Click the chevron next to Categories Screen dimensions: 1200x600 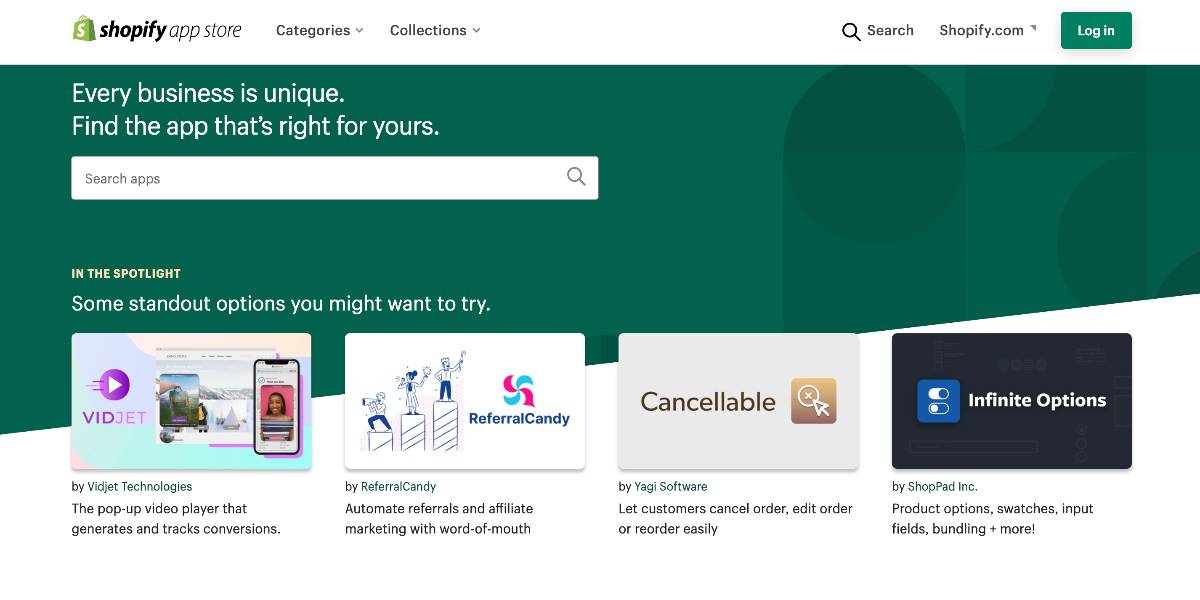click(x=359, y=31)
